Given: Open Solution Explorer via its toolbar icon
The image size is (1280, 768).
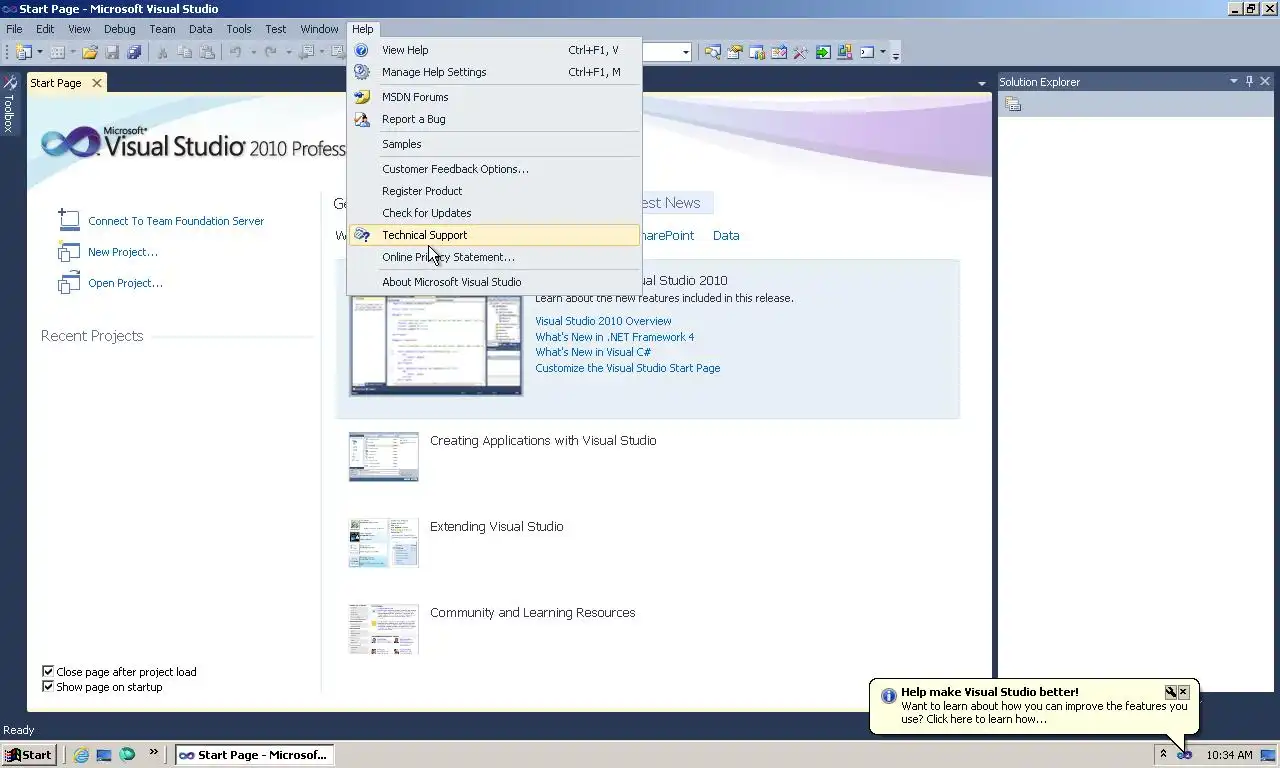Looking at the screenshot, I should tap(713, 52).
